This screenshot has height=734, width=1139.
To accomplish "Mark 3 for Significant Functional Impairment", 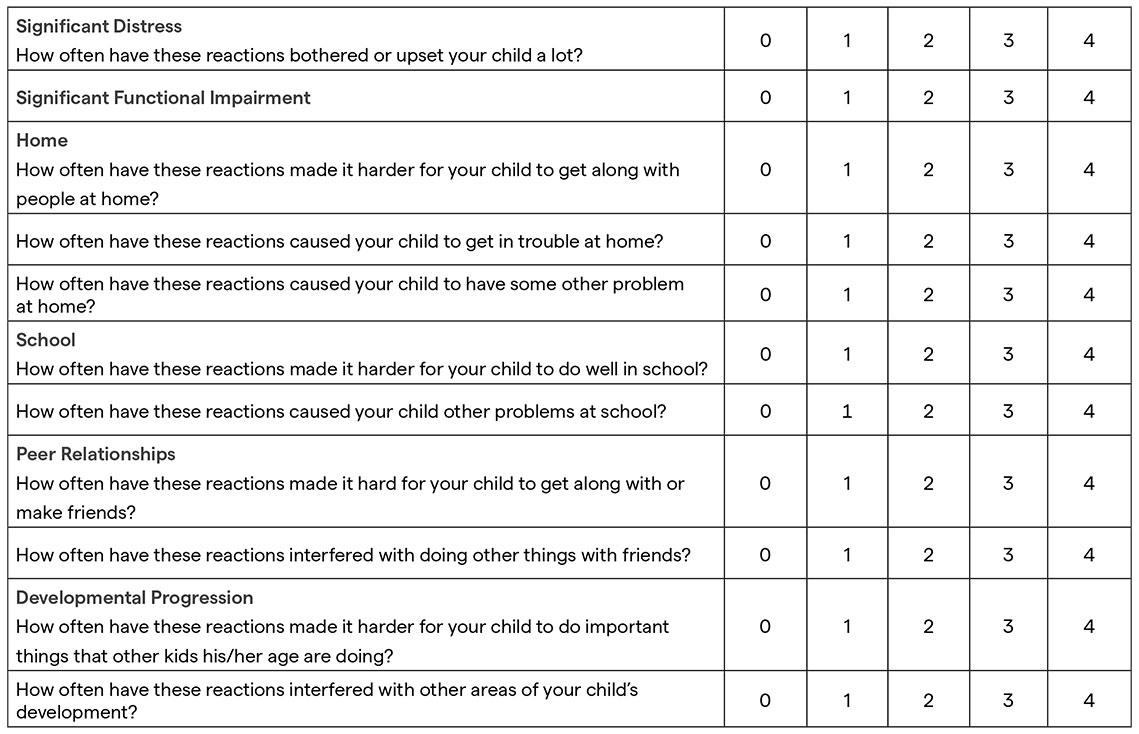I will coord(1008,98).
